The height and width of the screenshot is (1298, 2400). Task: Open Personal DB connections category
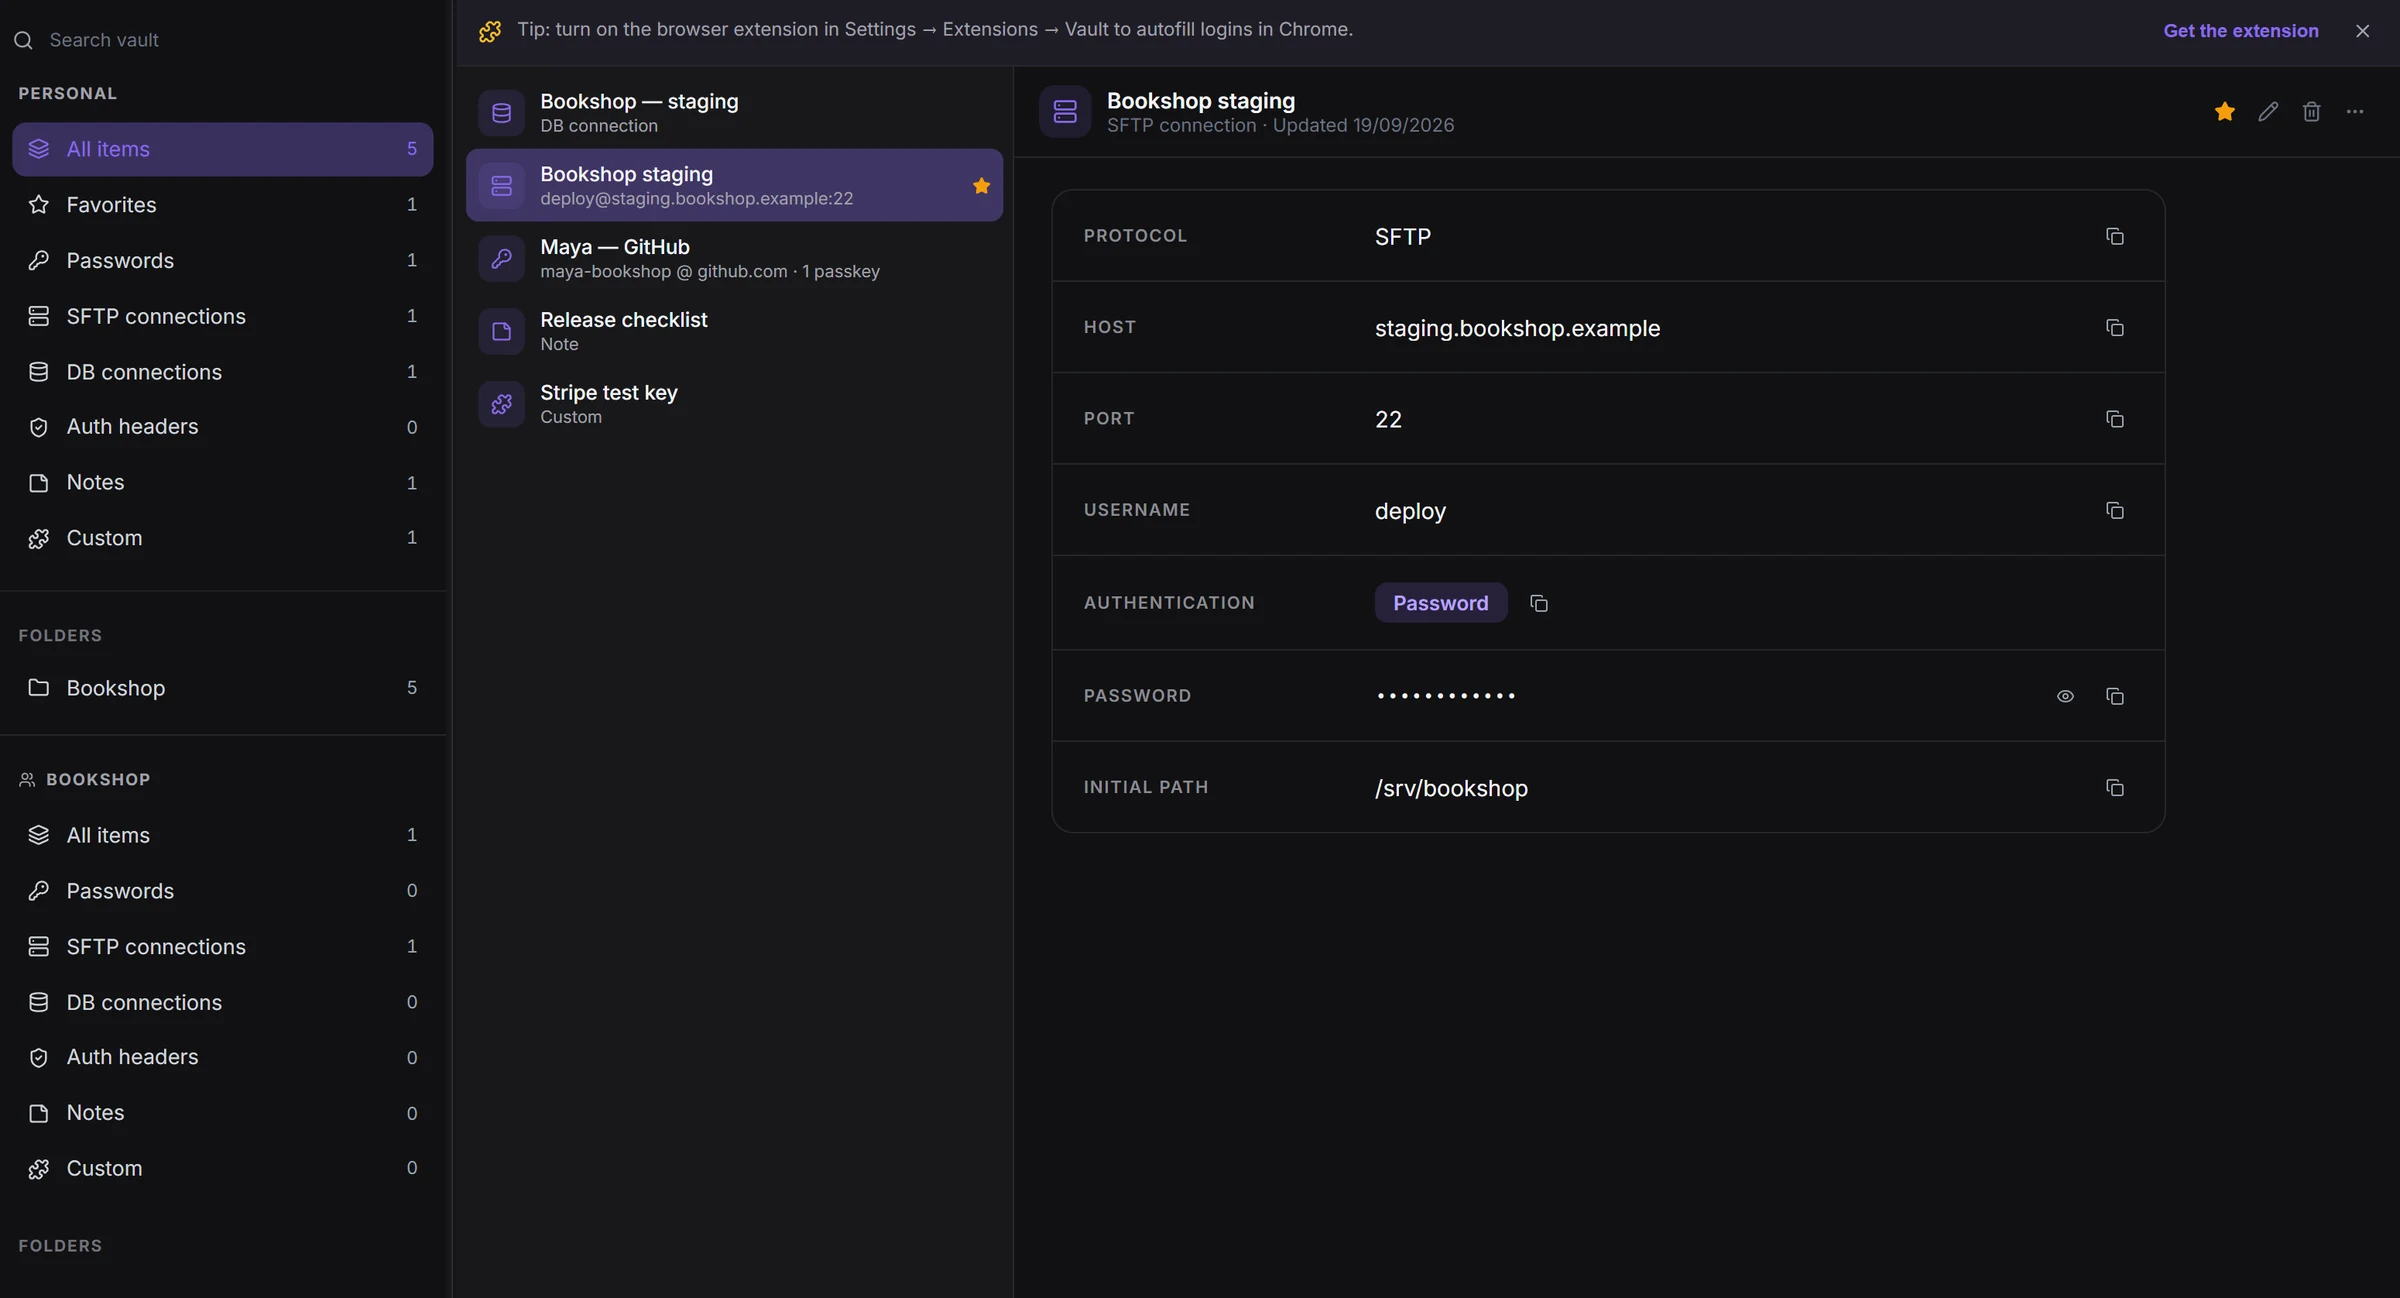click(x=222, y=372)
